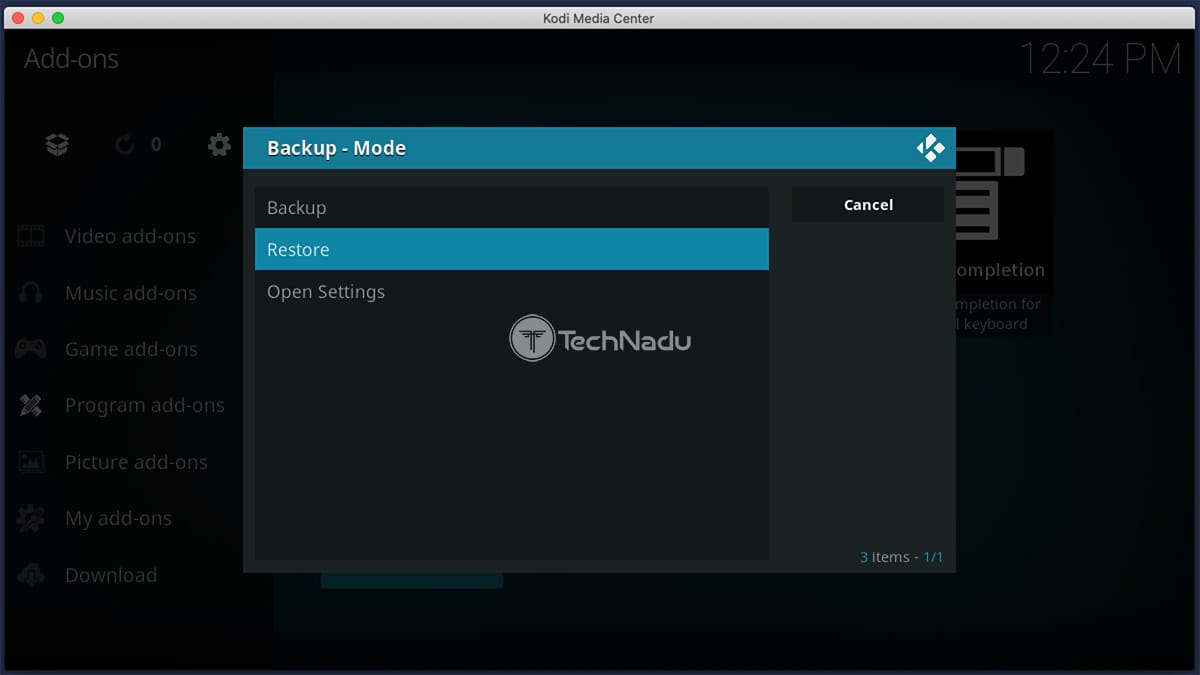Image resolution: width=1200 pixels, height=675 pixels.
Task: Choose Restore in Backup Mode list
Action: (x=511, y=249)
